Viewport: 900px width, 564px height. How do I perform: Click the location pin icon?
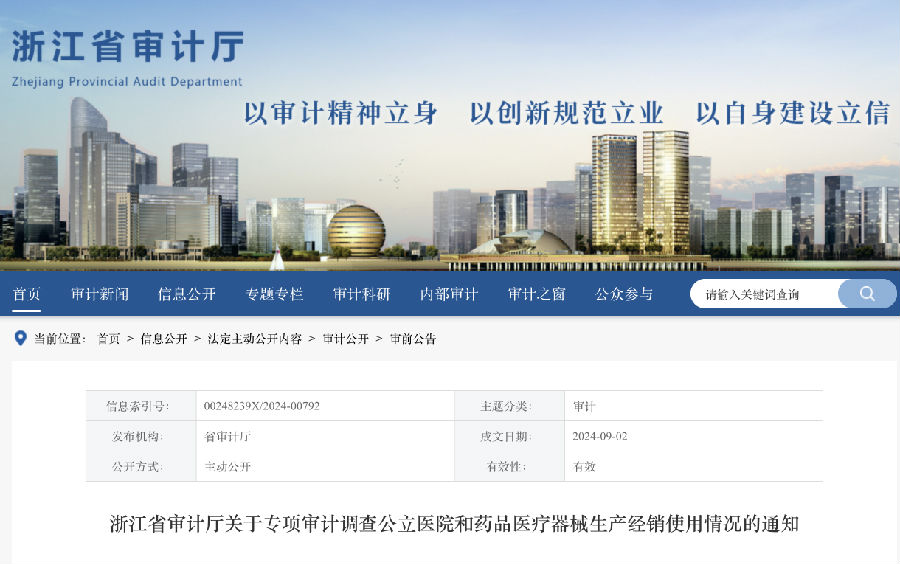[x=20, y=339]
